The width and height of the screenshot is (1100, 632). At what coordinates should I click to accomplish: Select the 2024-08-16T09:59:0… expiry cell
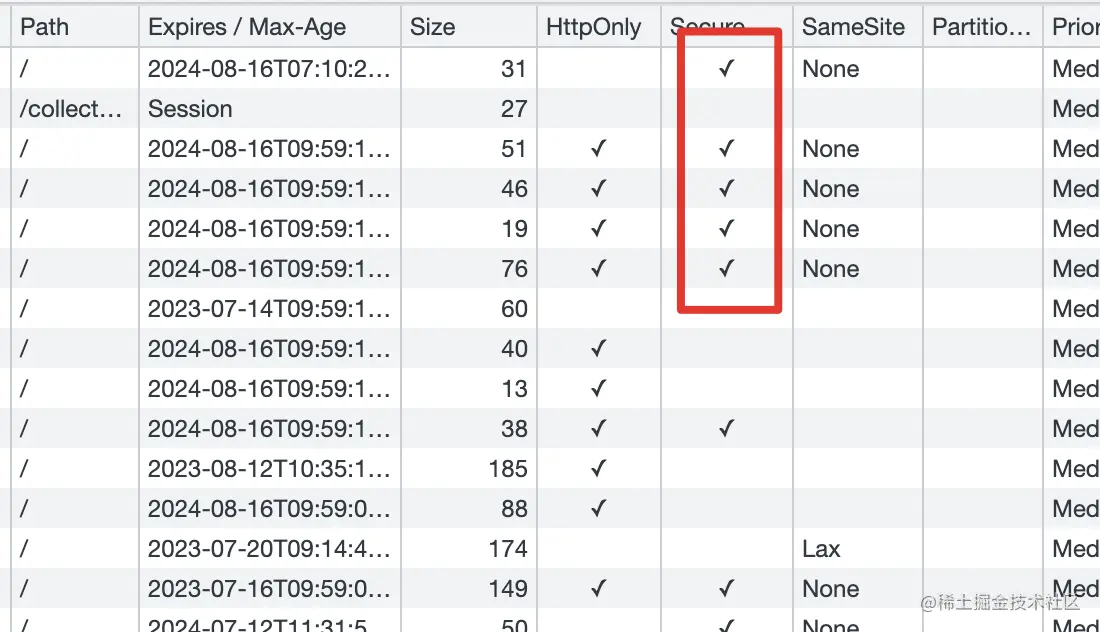[269, 509]
